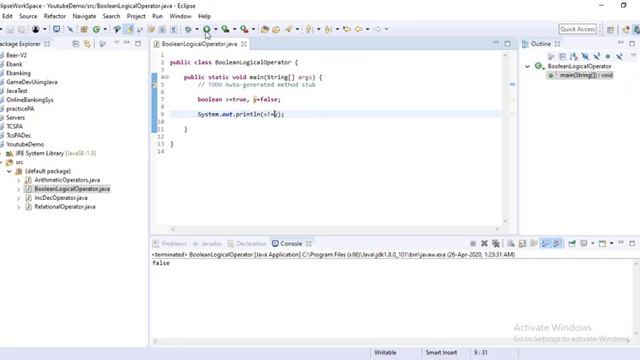Viewport: 640px width, 360px height.
Task: Toggle Show Console When Standard Out Changes
Action: coord(545,244)
